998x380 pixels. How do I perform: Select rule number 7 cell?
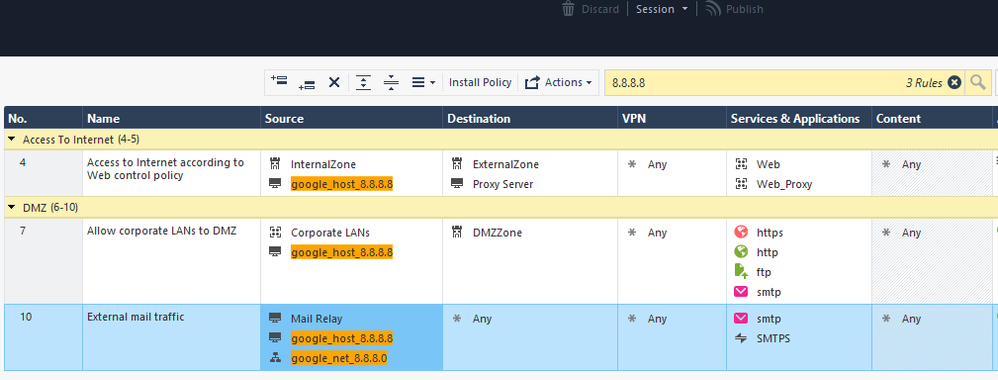tap(43, 261)
